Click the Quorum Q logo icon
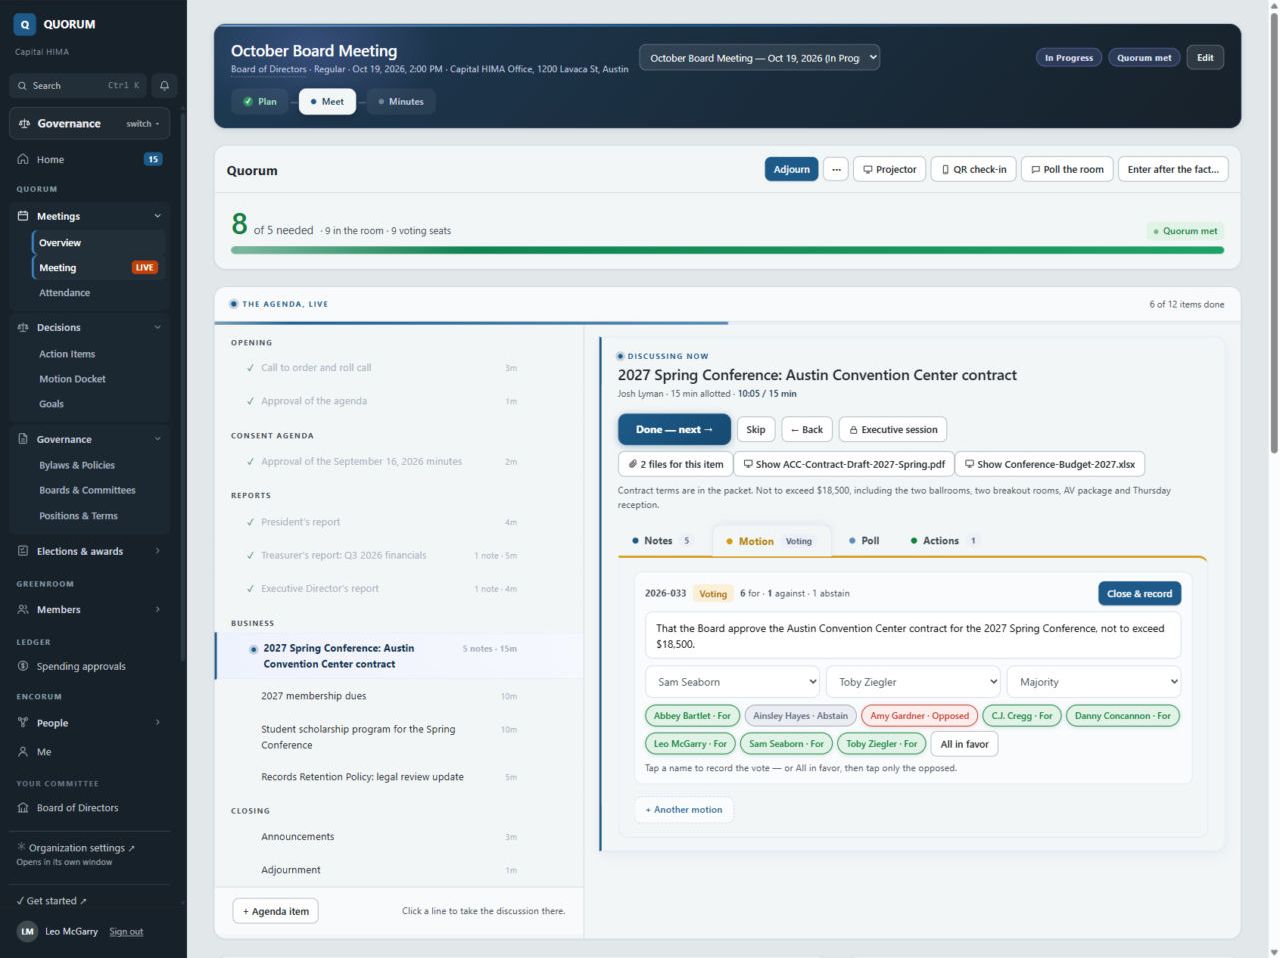Image resolution: width=1280 pixels, height=958 pixels. point(25,24)
